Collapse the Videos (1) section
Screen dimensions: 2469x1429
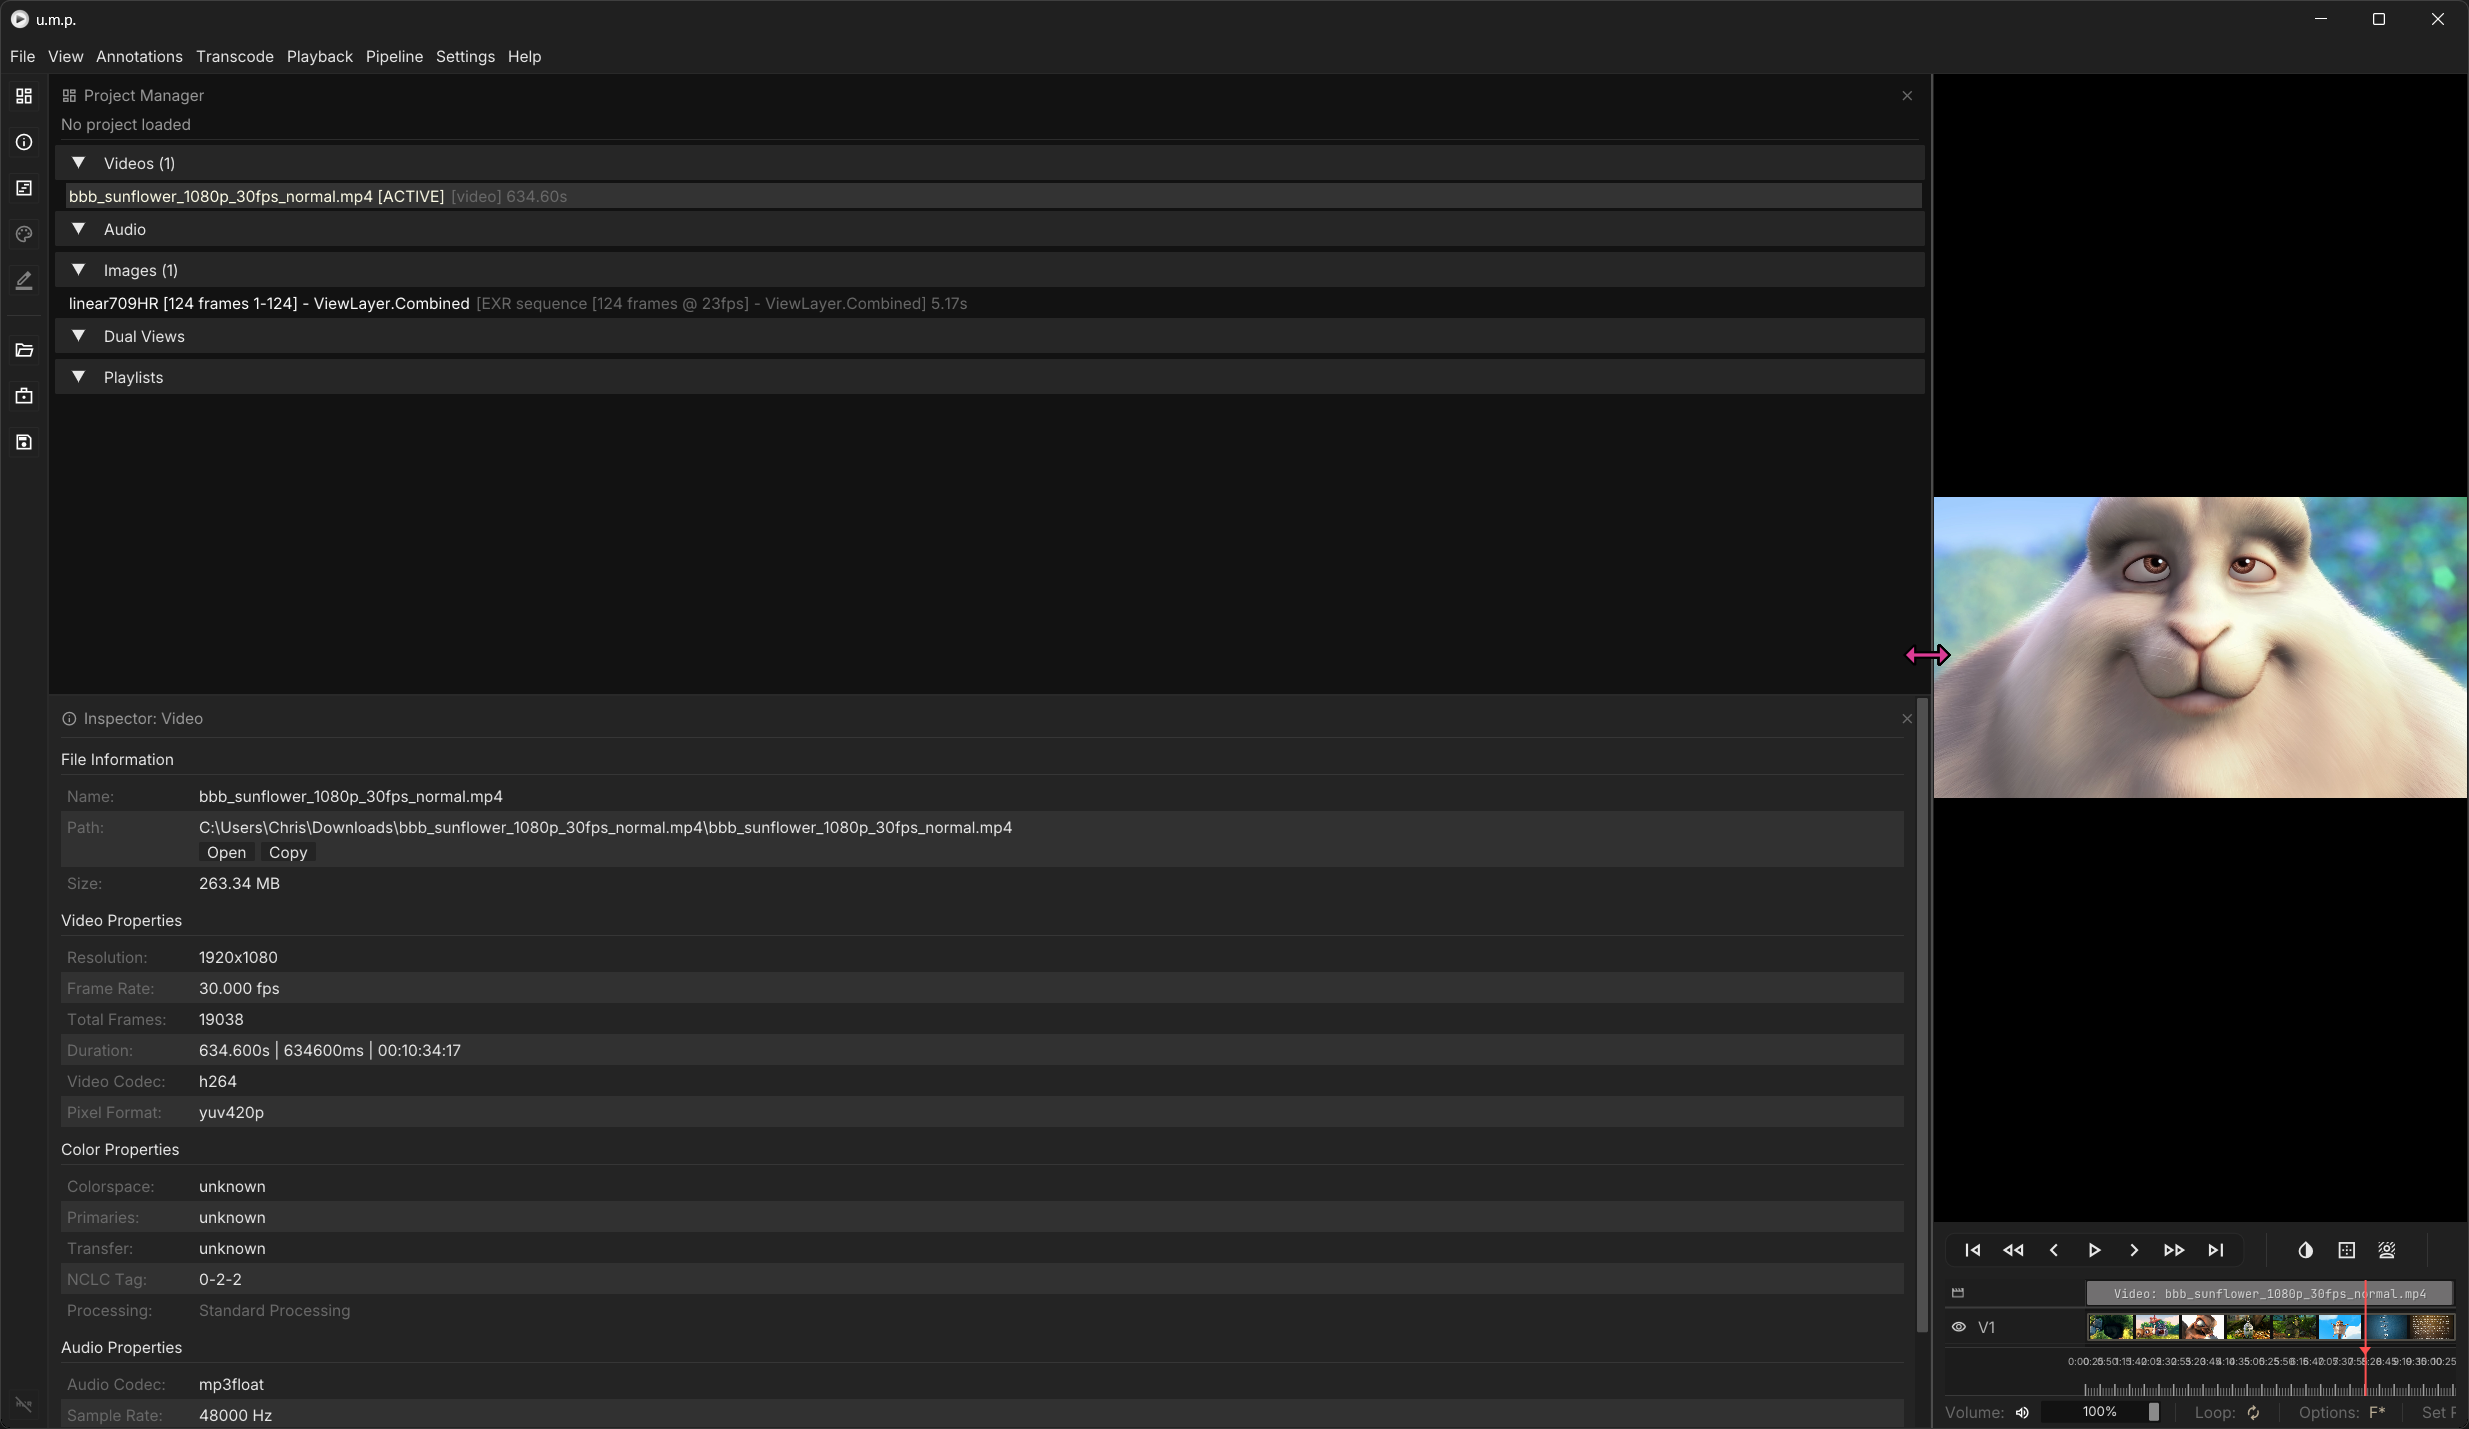pyautogui.click(x=79, y=163)
